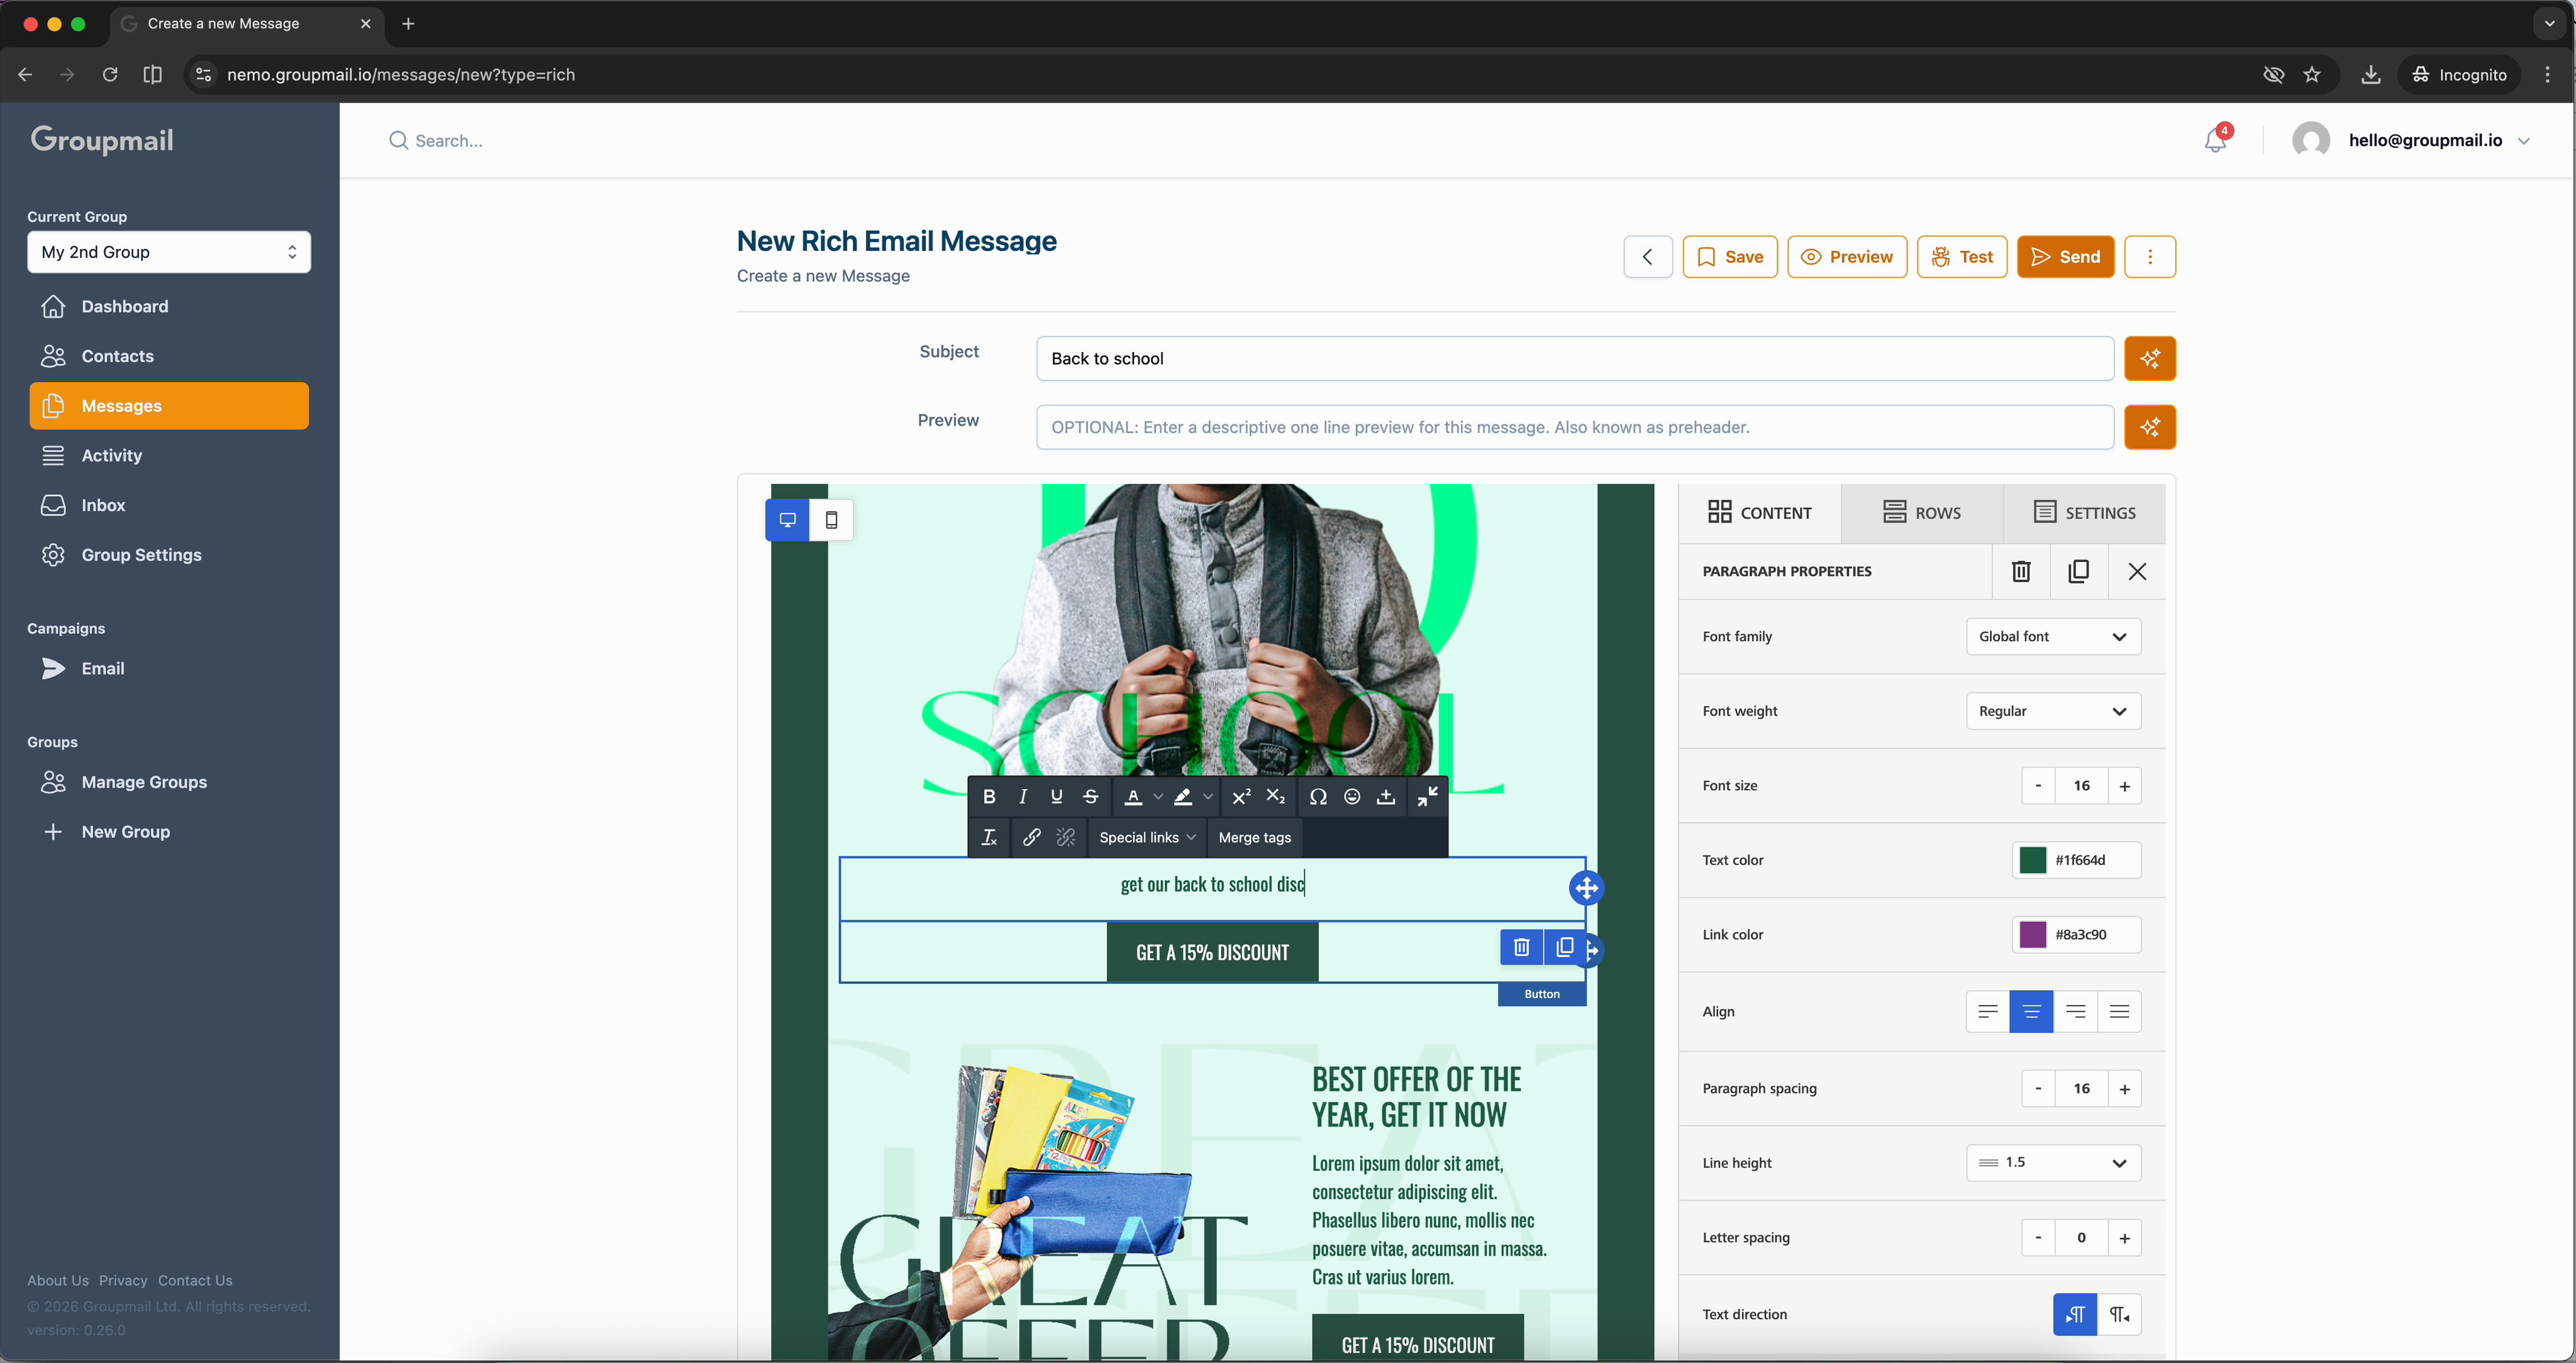
Task: Set text direction right-to-left
Action: (2119, 1314)
